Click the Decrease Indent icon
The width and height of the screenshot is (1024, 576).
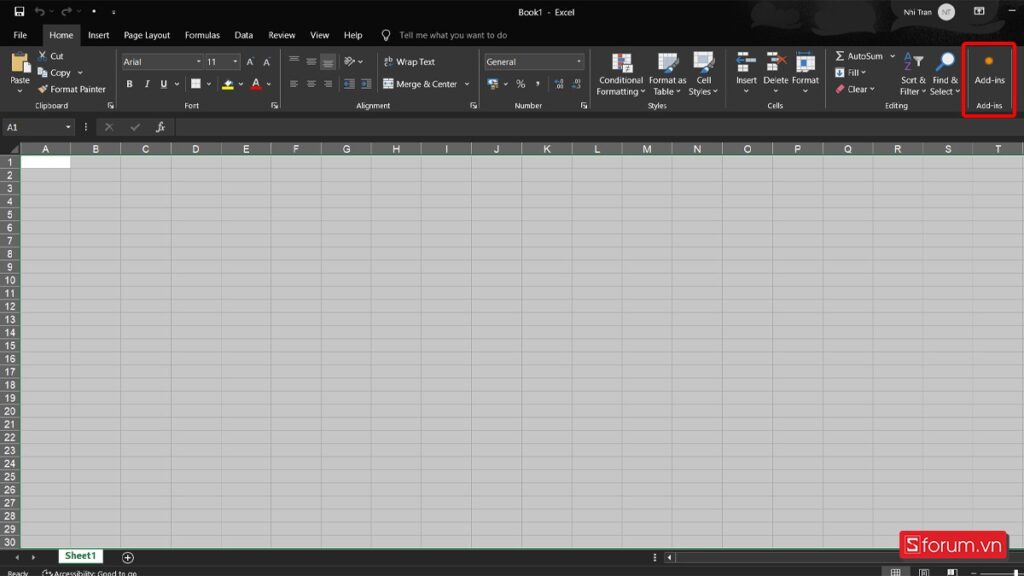click(x=349, y=84)
